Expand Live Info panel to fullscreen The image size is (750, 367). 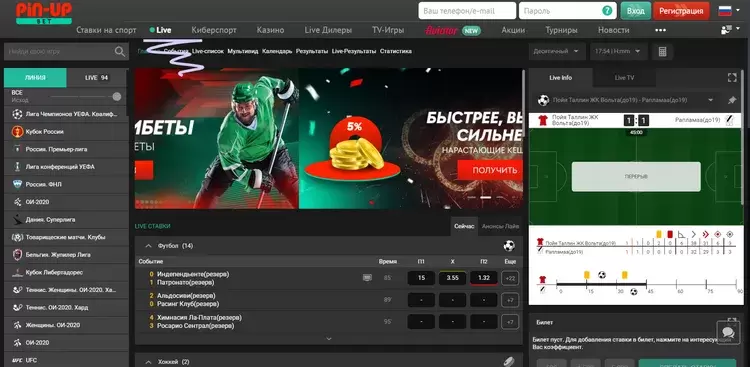pos(732,78)
